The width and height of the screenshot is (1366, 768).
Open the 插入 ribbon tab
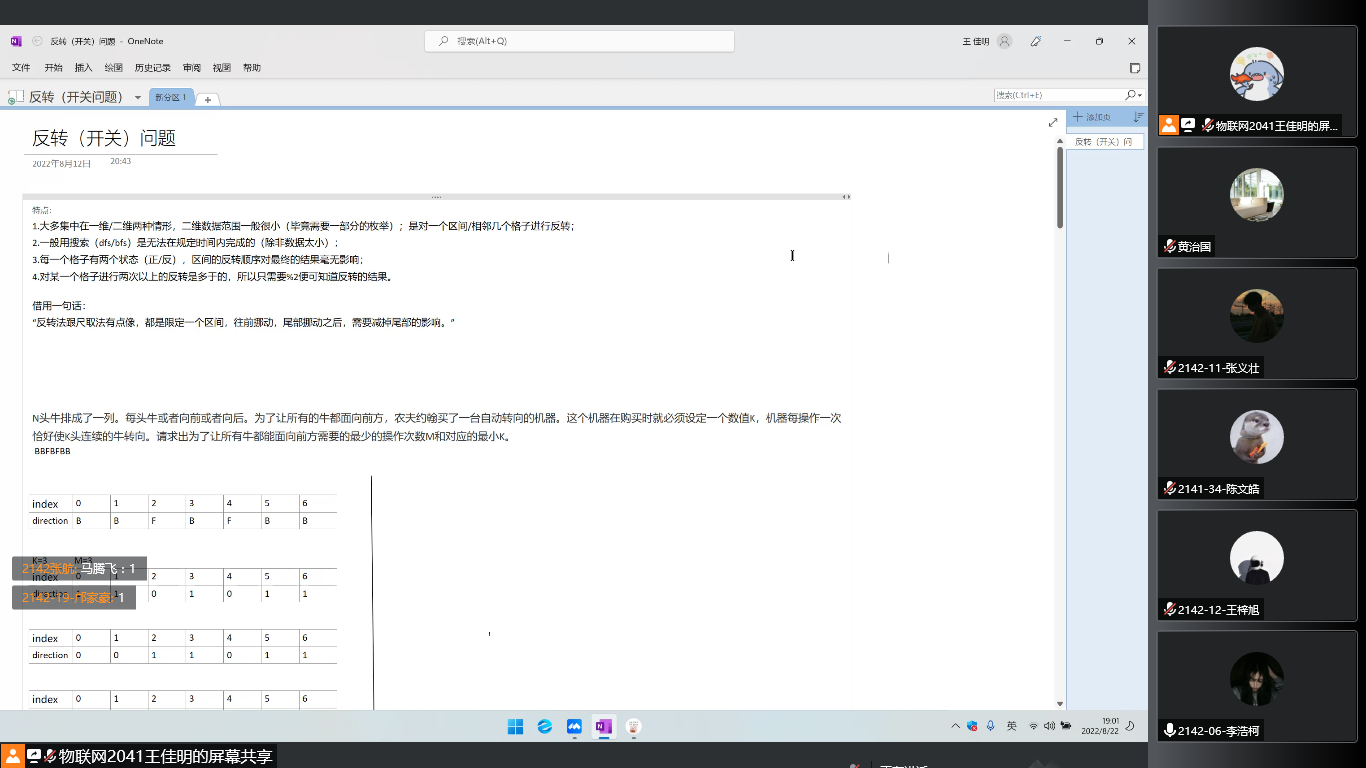84,68
